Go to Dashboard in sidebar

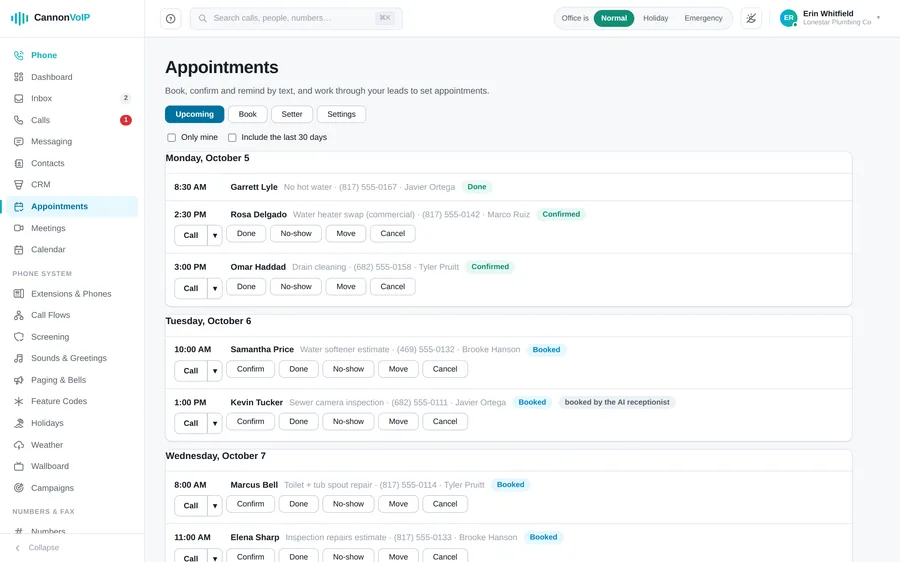(72, 77)
